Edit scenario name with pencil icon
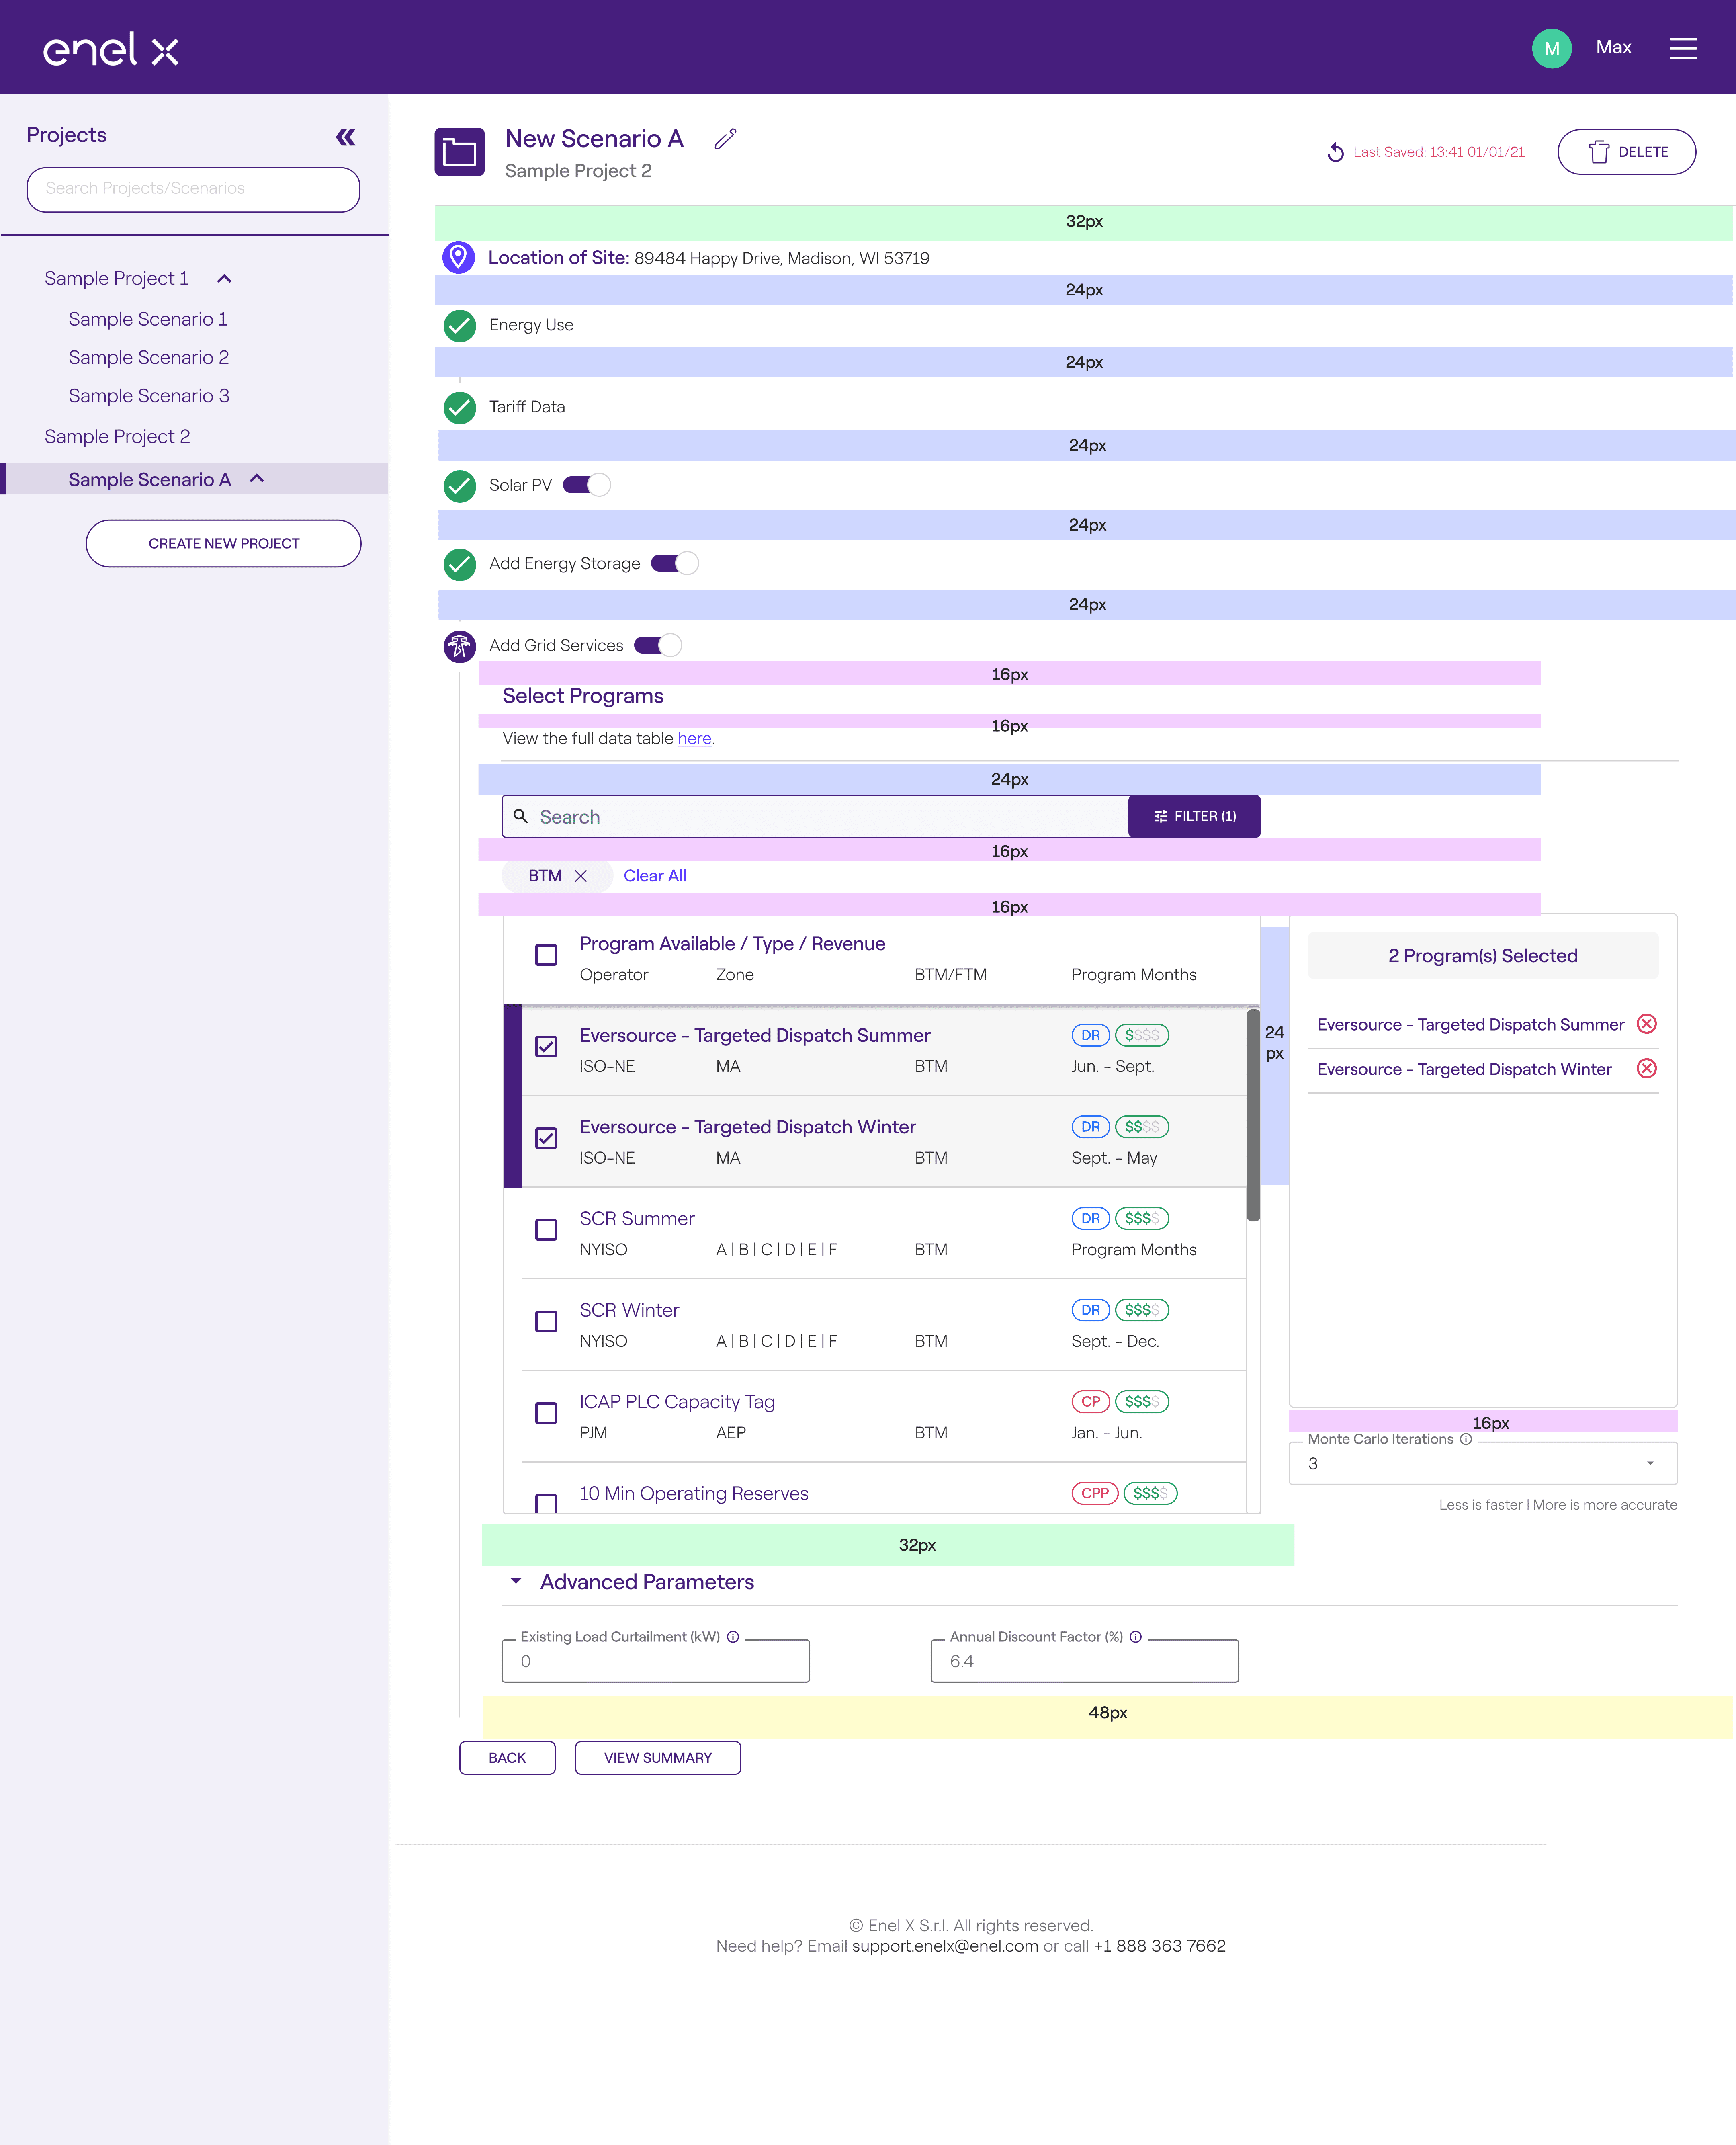1736x2145 pixels. click(725, 139)
